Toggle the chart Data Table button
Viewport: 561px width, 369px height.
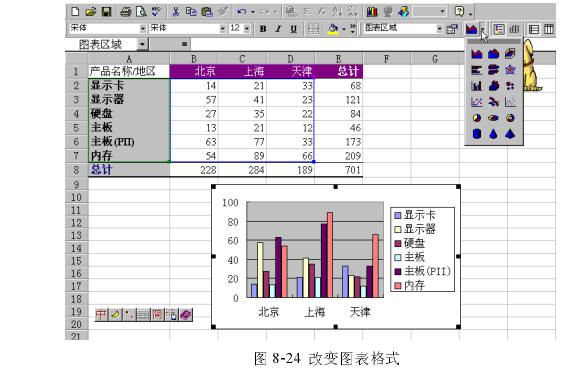(514, 29)
